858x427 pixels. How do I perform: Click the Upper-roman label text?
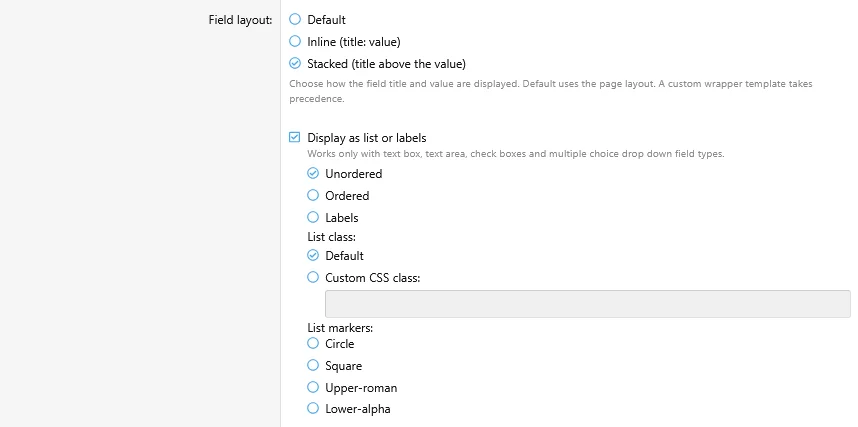(361, 388)
